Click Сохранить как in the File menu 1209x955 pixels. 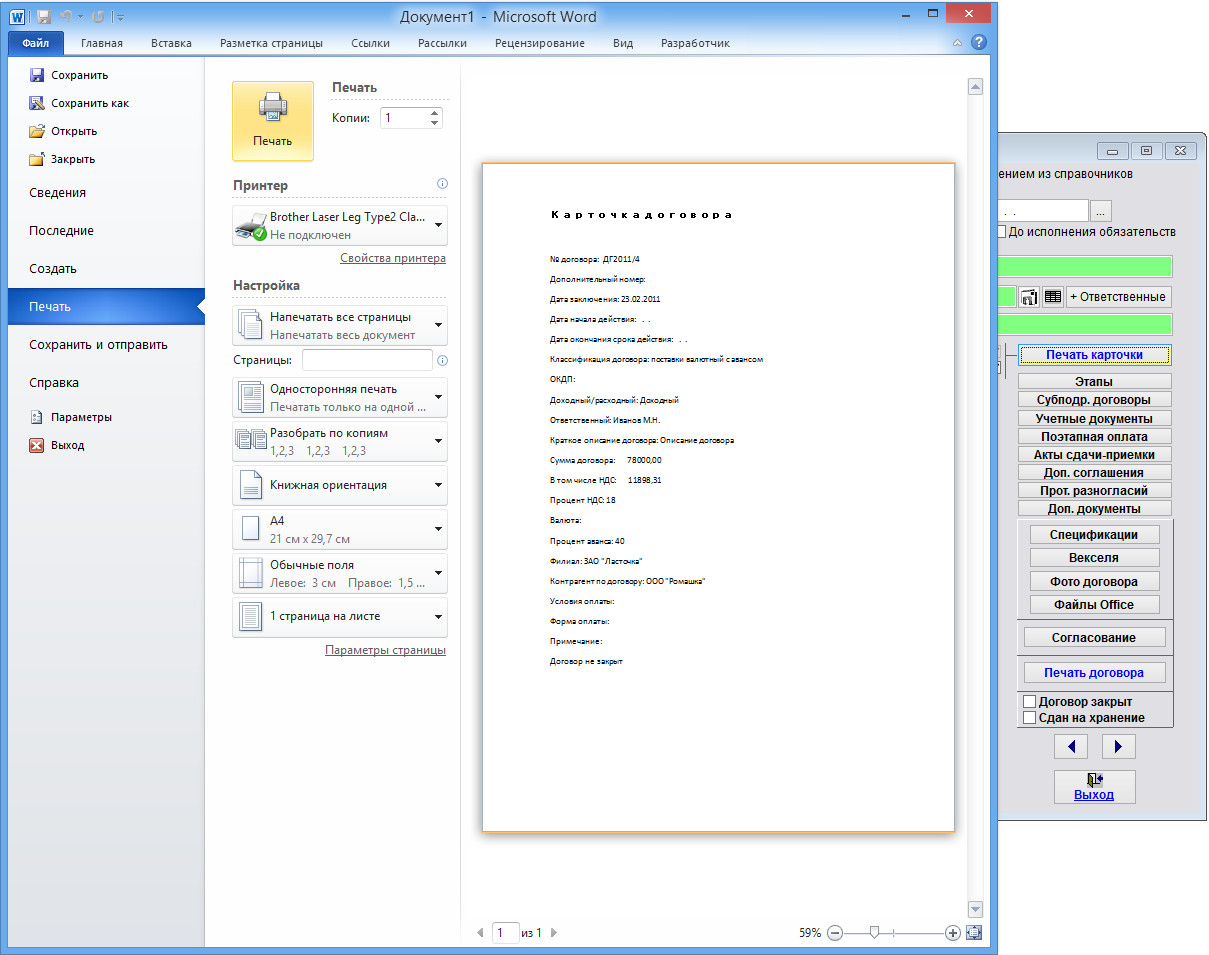(x=78, y=103)
